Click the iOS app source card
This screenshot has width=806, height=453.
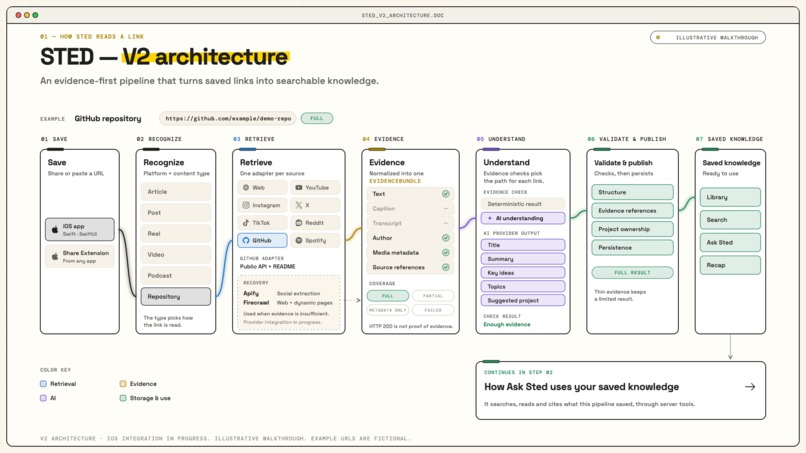80,229
